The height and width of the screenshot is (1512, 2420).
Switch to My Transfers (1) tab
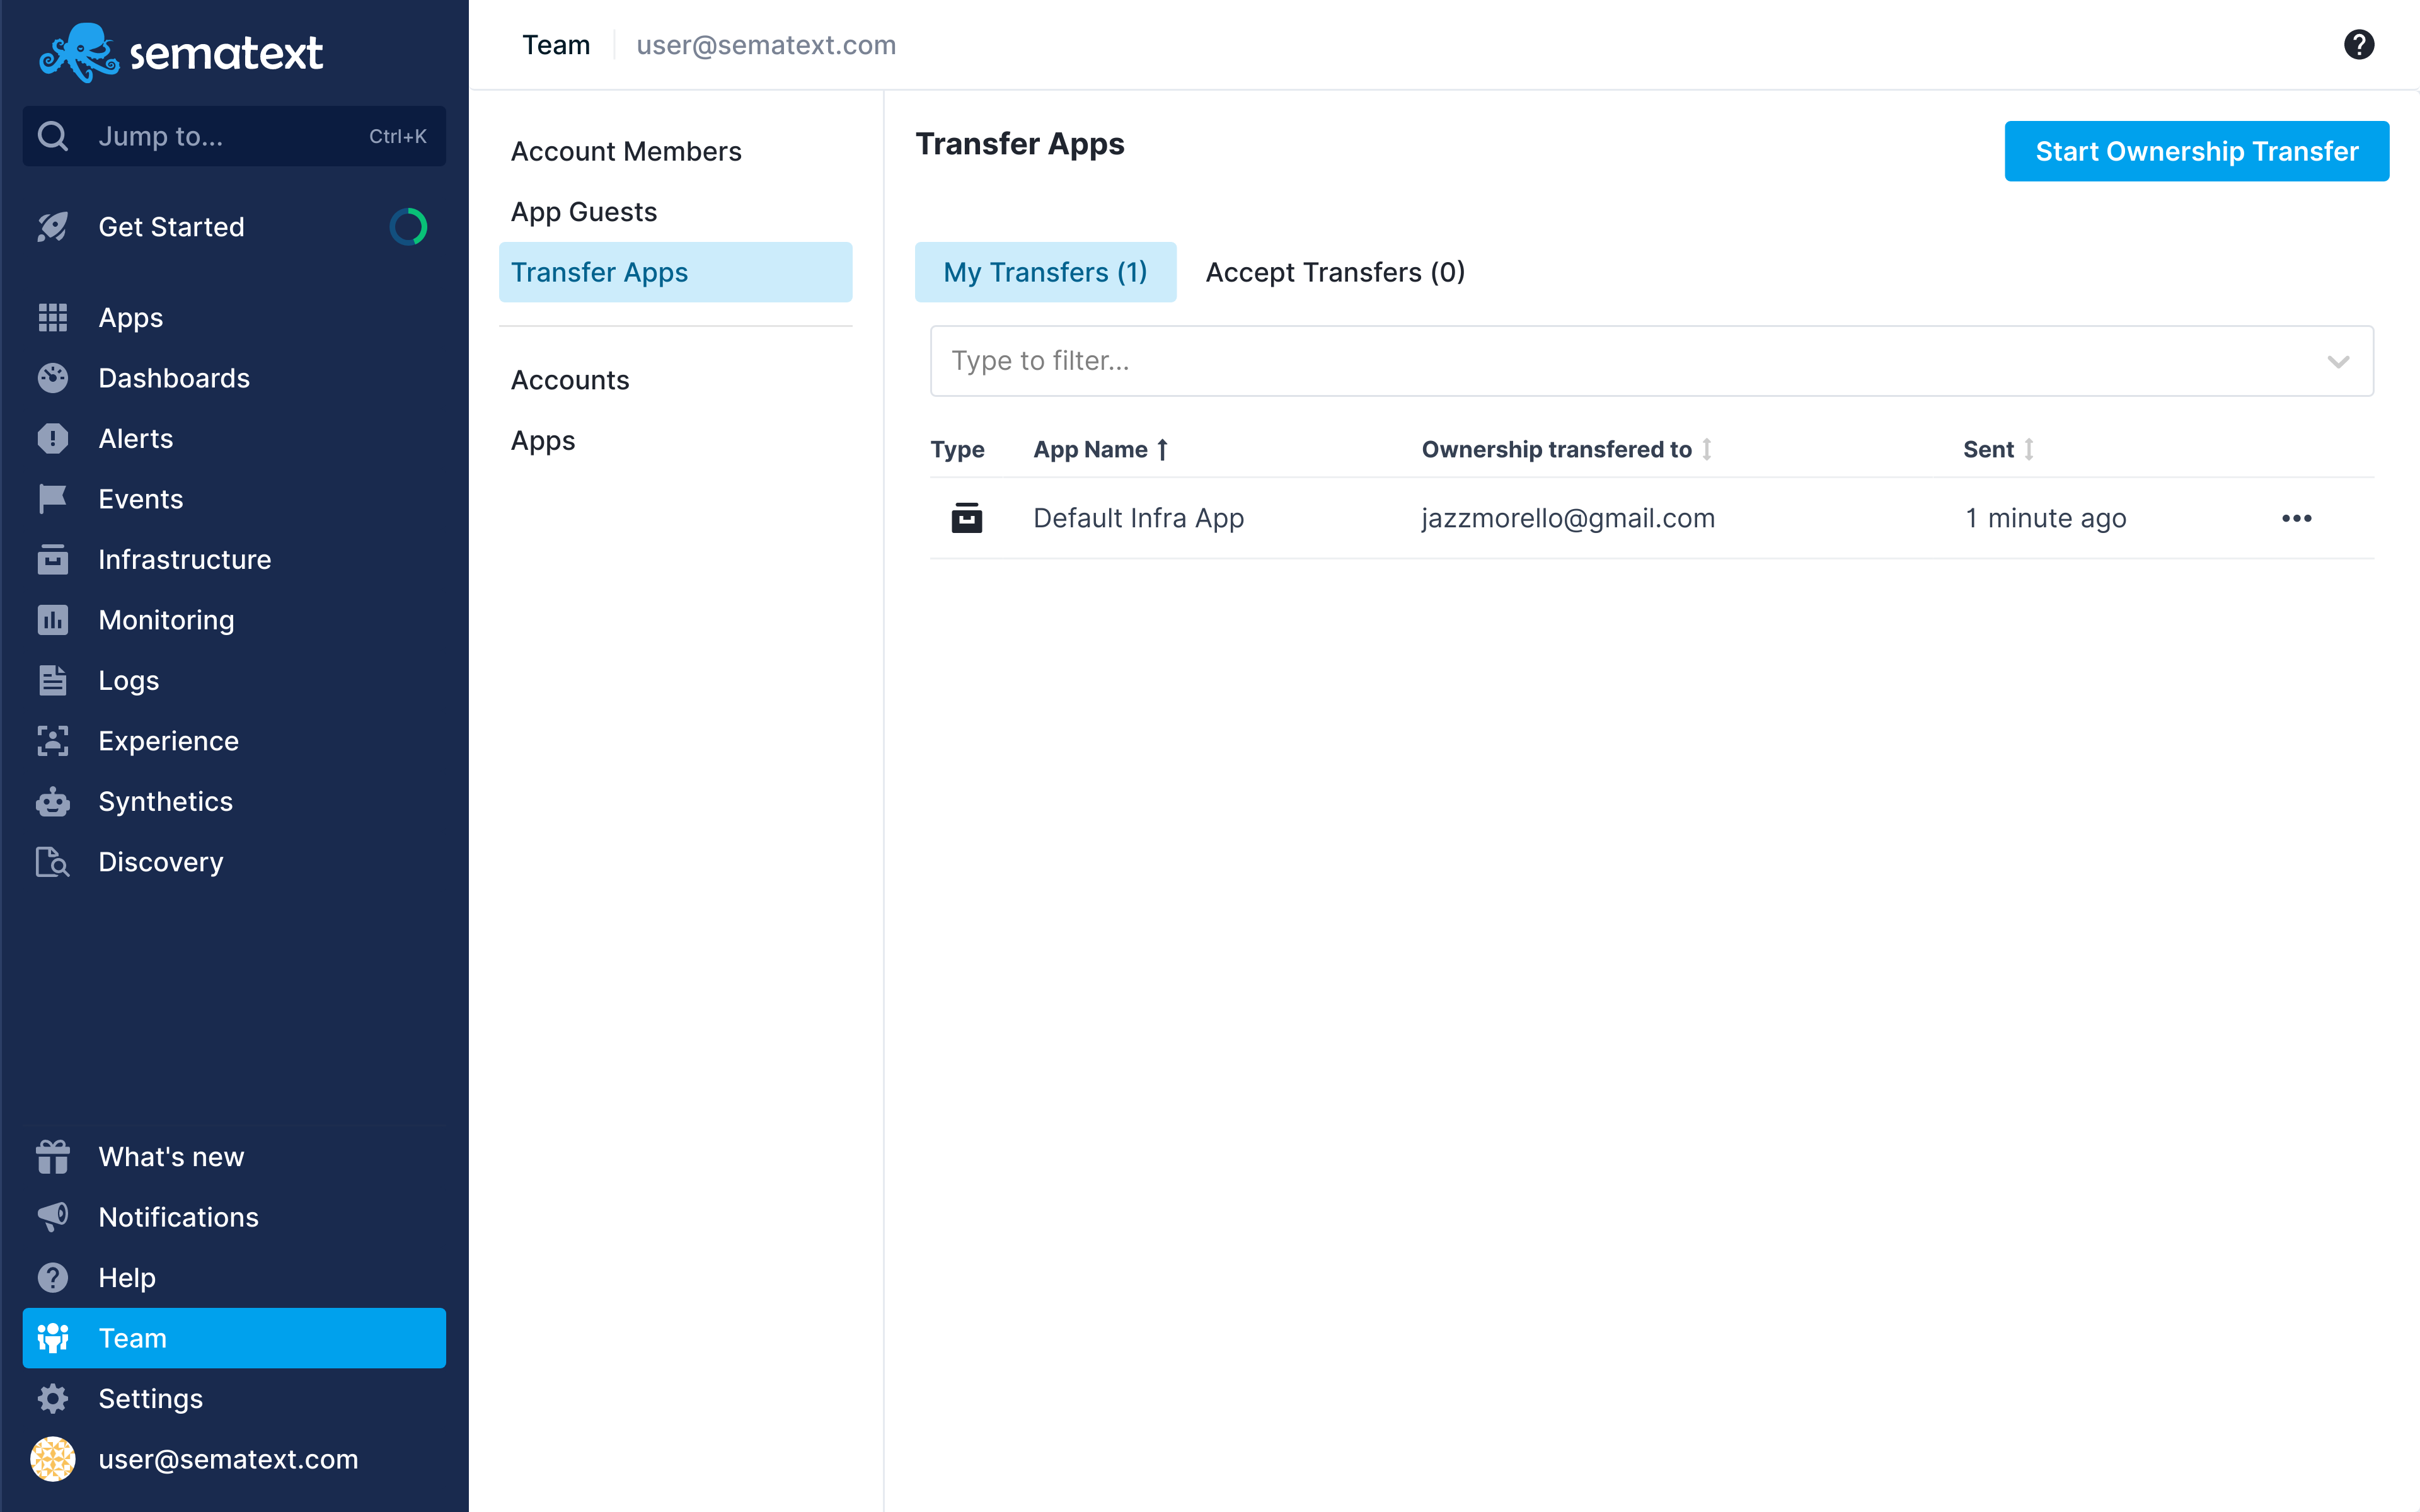(1045, 272)
